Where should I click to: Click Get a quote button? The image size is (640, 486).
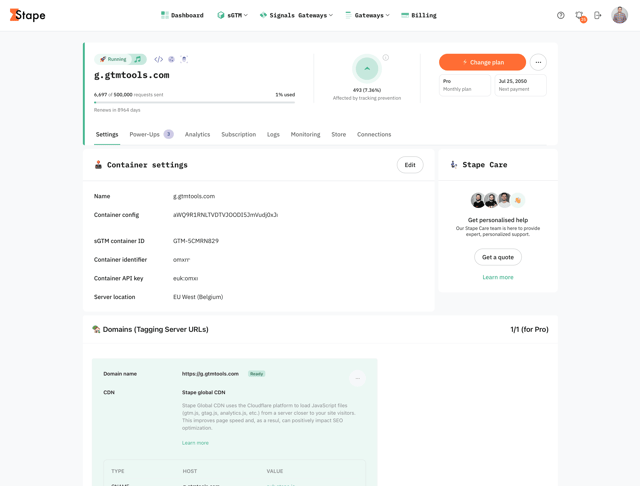(x=498, y=257)
